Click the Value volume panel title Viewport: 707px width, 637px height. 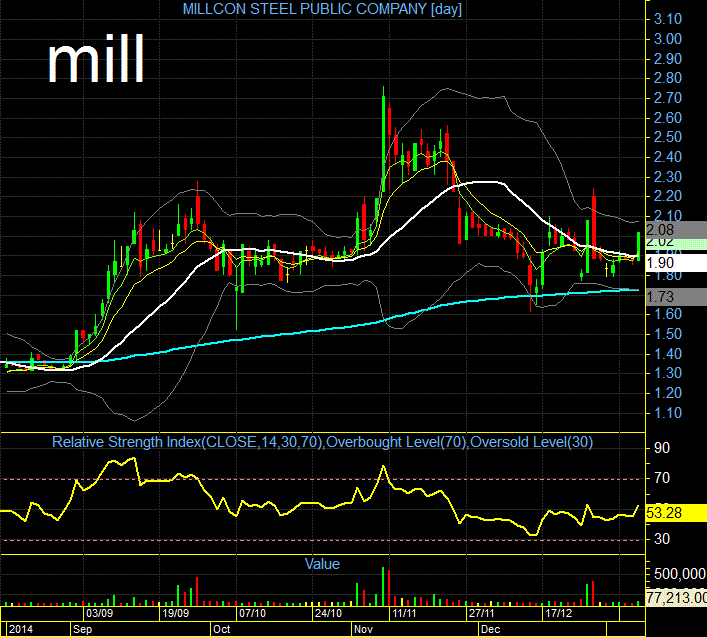pos(322,564)
